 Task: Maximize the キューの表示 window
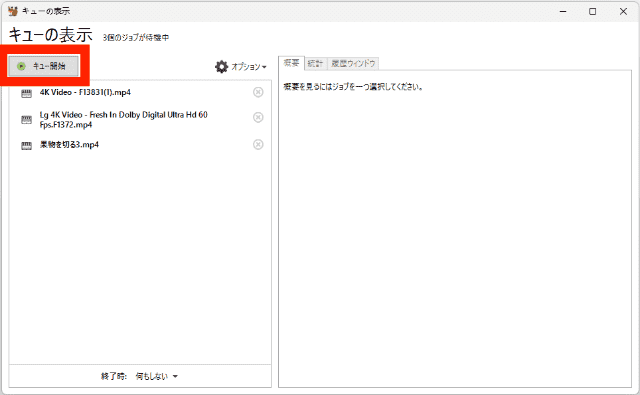pos(593,11)
